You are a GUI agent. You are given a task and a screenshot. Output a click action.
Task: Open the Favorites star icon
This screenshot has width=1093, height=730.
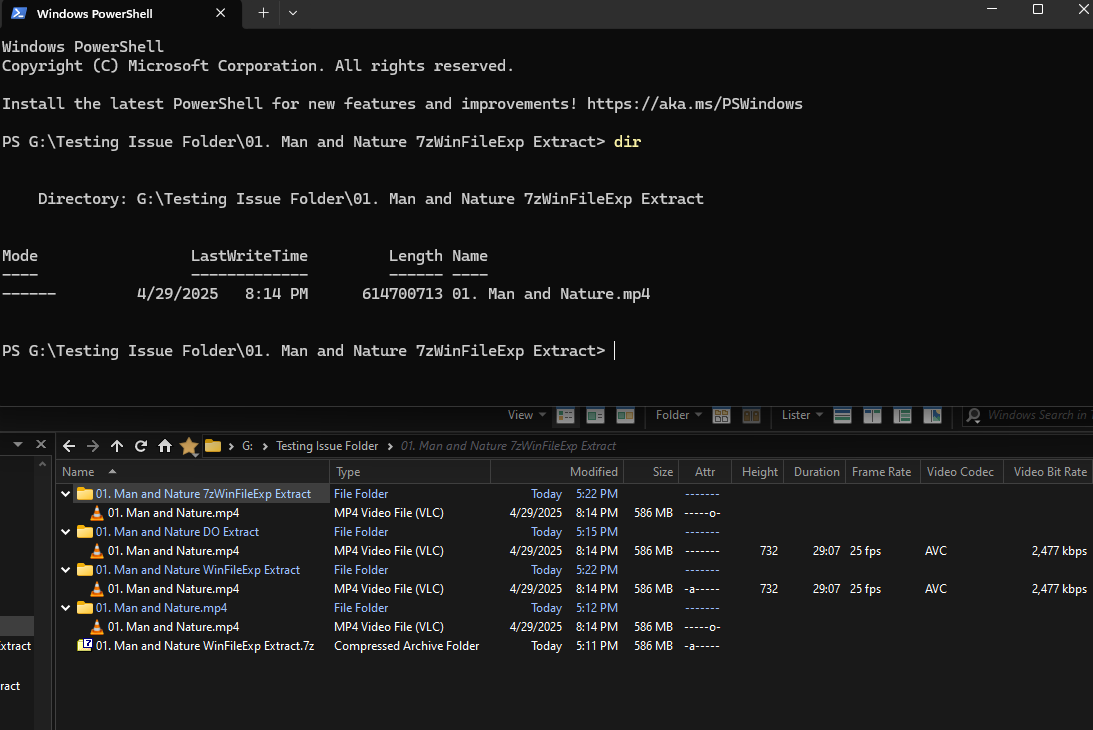[x=189, y=446]
